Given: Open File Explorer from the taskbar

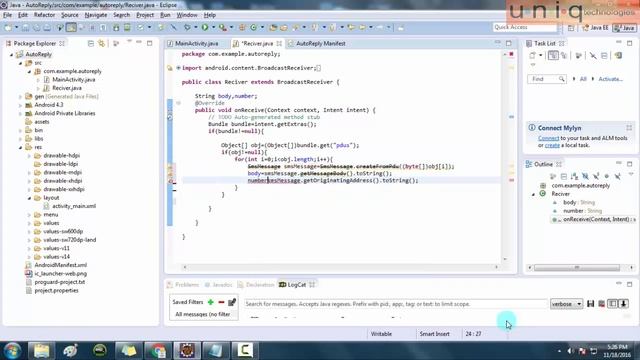Looking at the screenshot, I should point(41,351).
